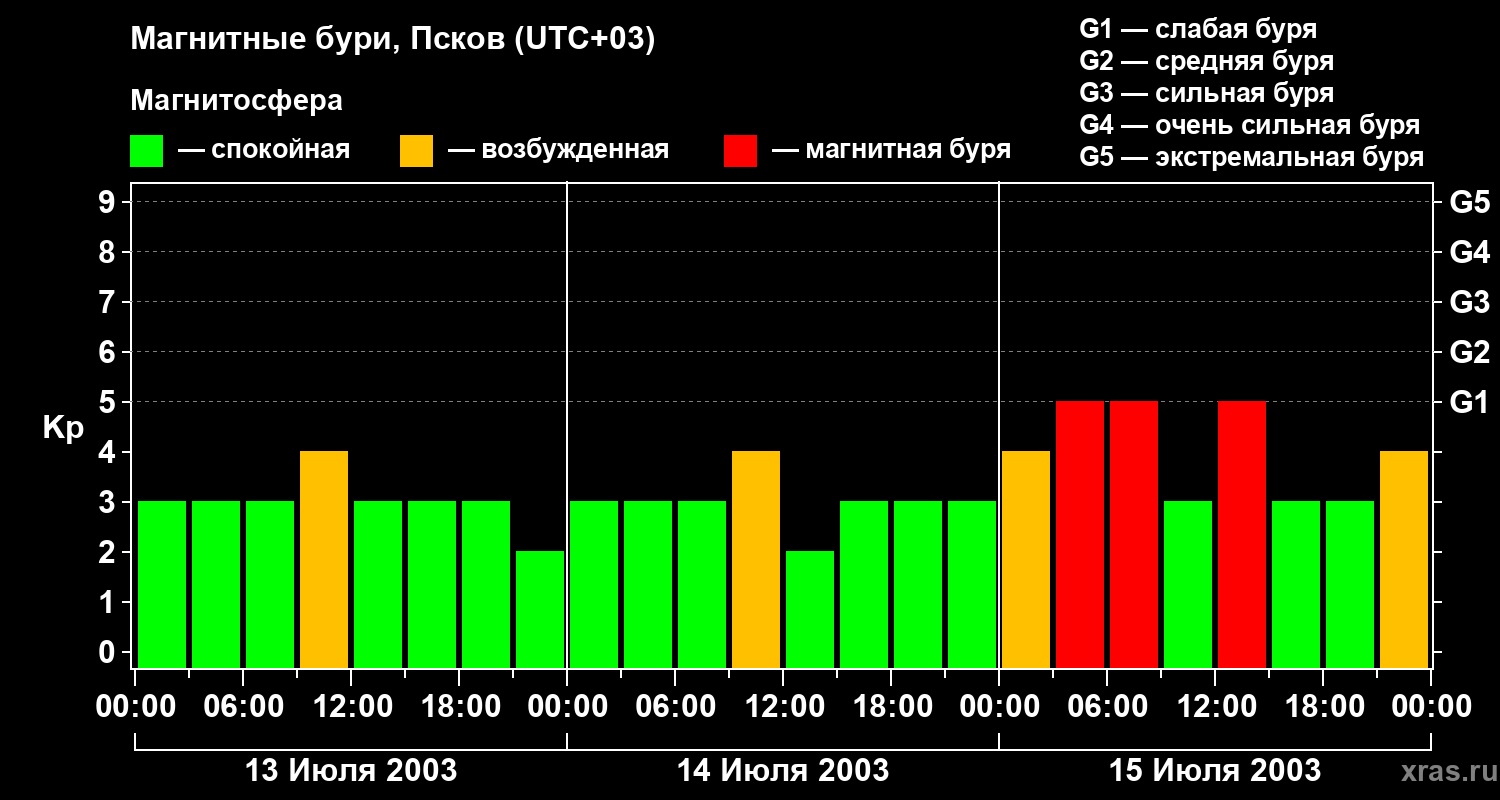The height and width of the screenshot is (800, 1500).
Task: Click the 'G5' label on the right axis
Action: point(1469,202)
